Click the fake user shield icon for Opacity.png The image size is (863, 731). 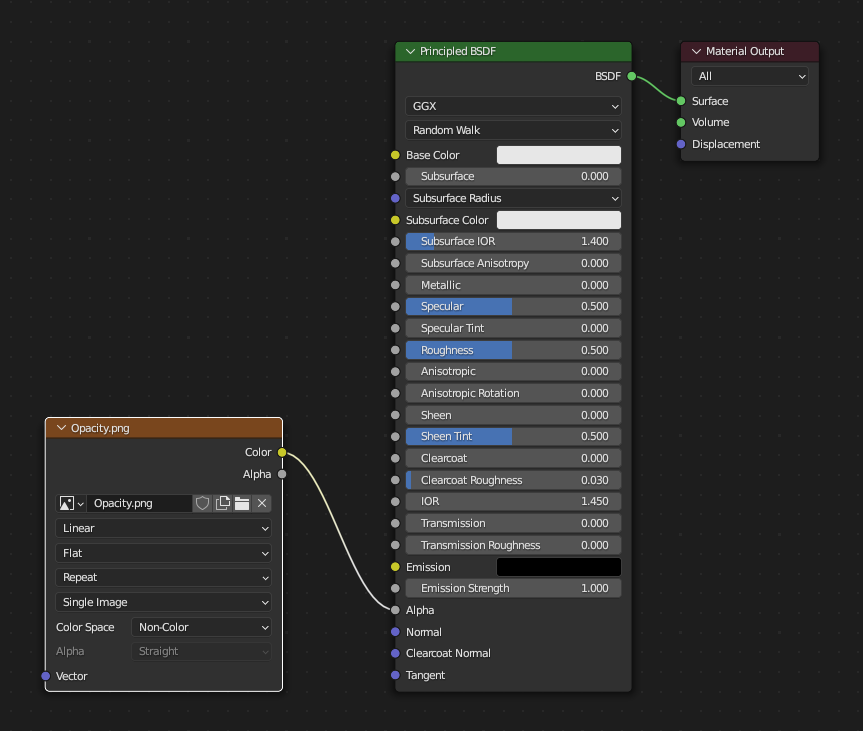(x=203, y=503)
